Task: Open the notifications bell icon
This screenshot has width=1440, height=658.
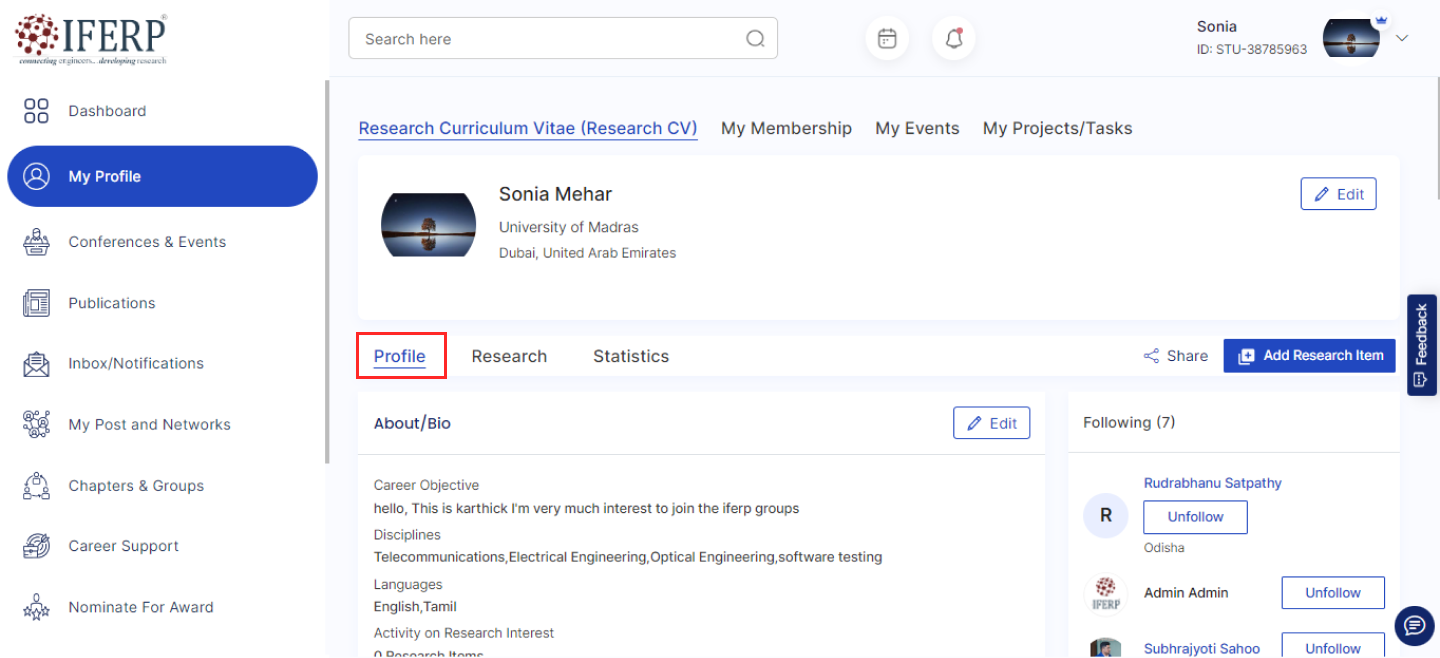Action: [x=954, y=39]
